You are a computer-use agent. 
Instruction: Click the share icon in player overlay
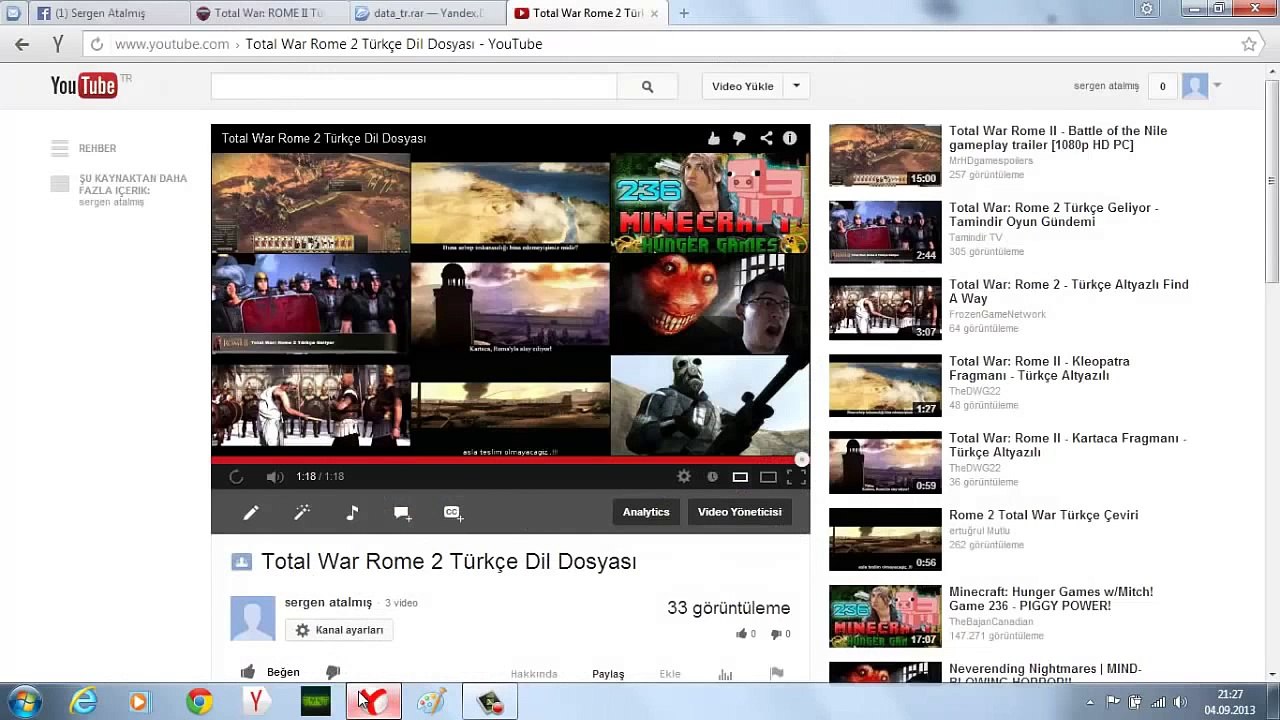point(766,139)
